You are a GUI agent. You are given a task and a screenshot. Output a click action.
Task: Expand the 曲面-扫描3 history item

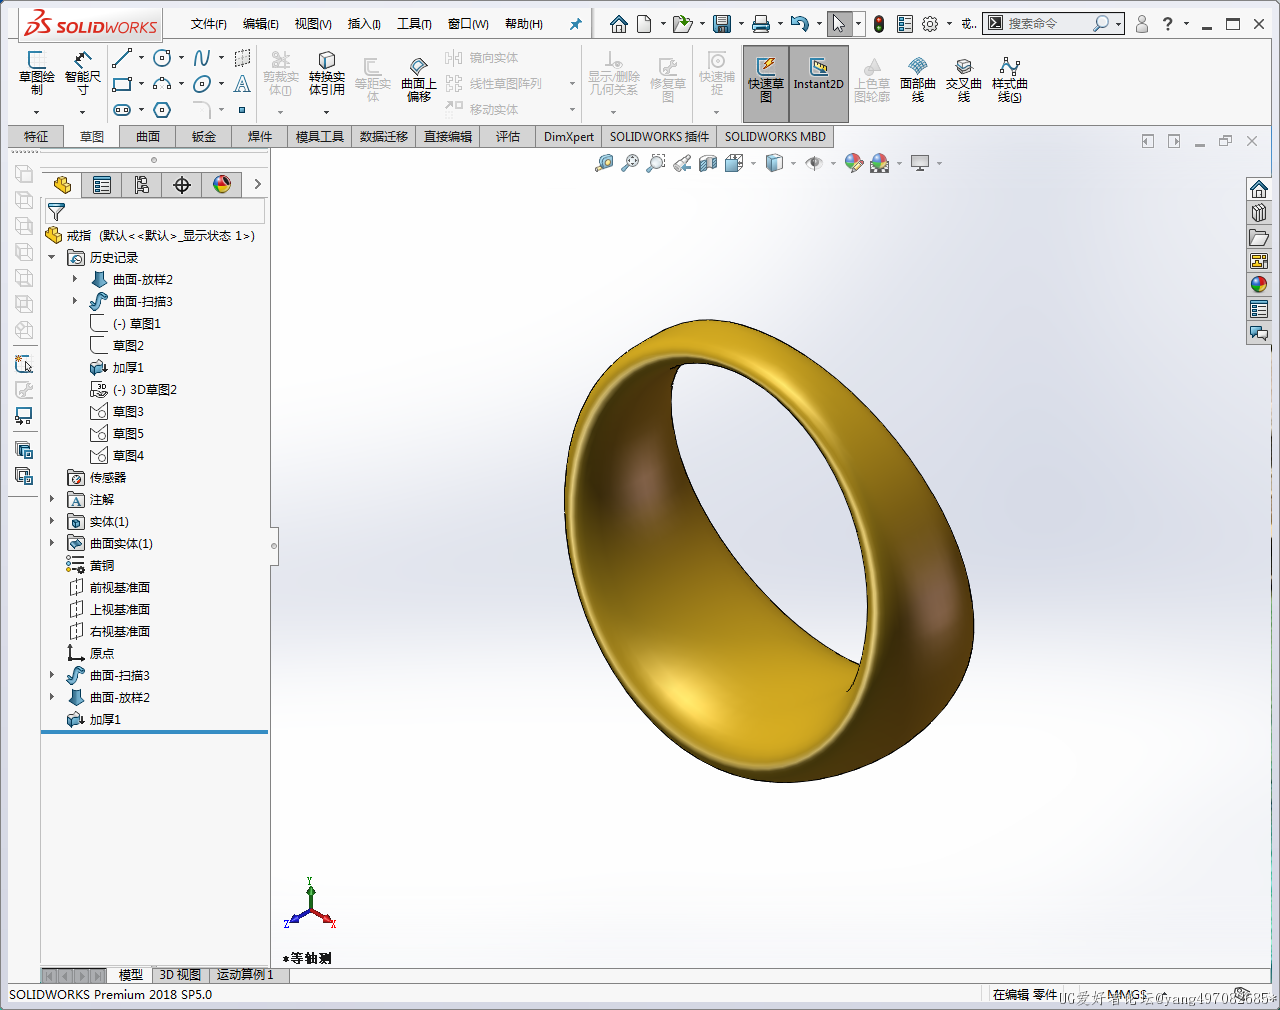(x=75, y=302)
